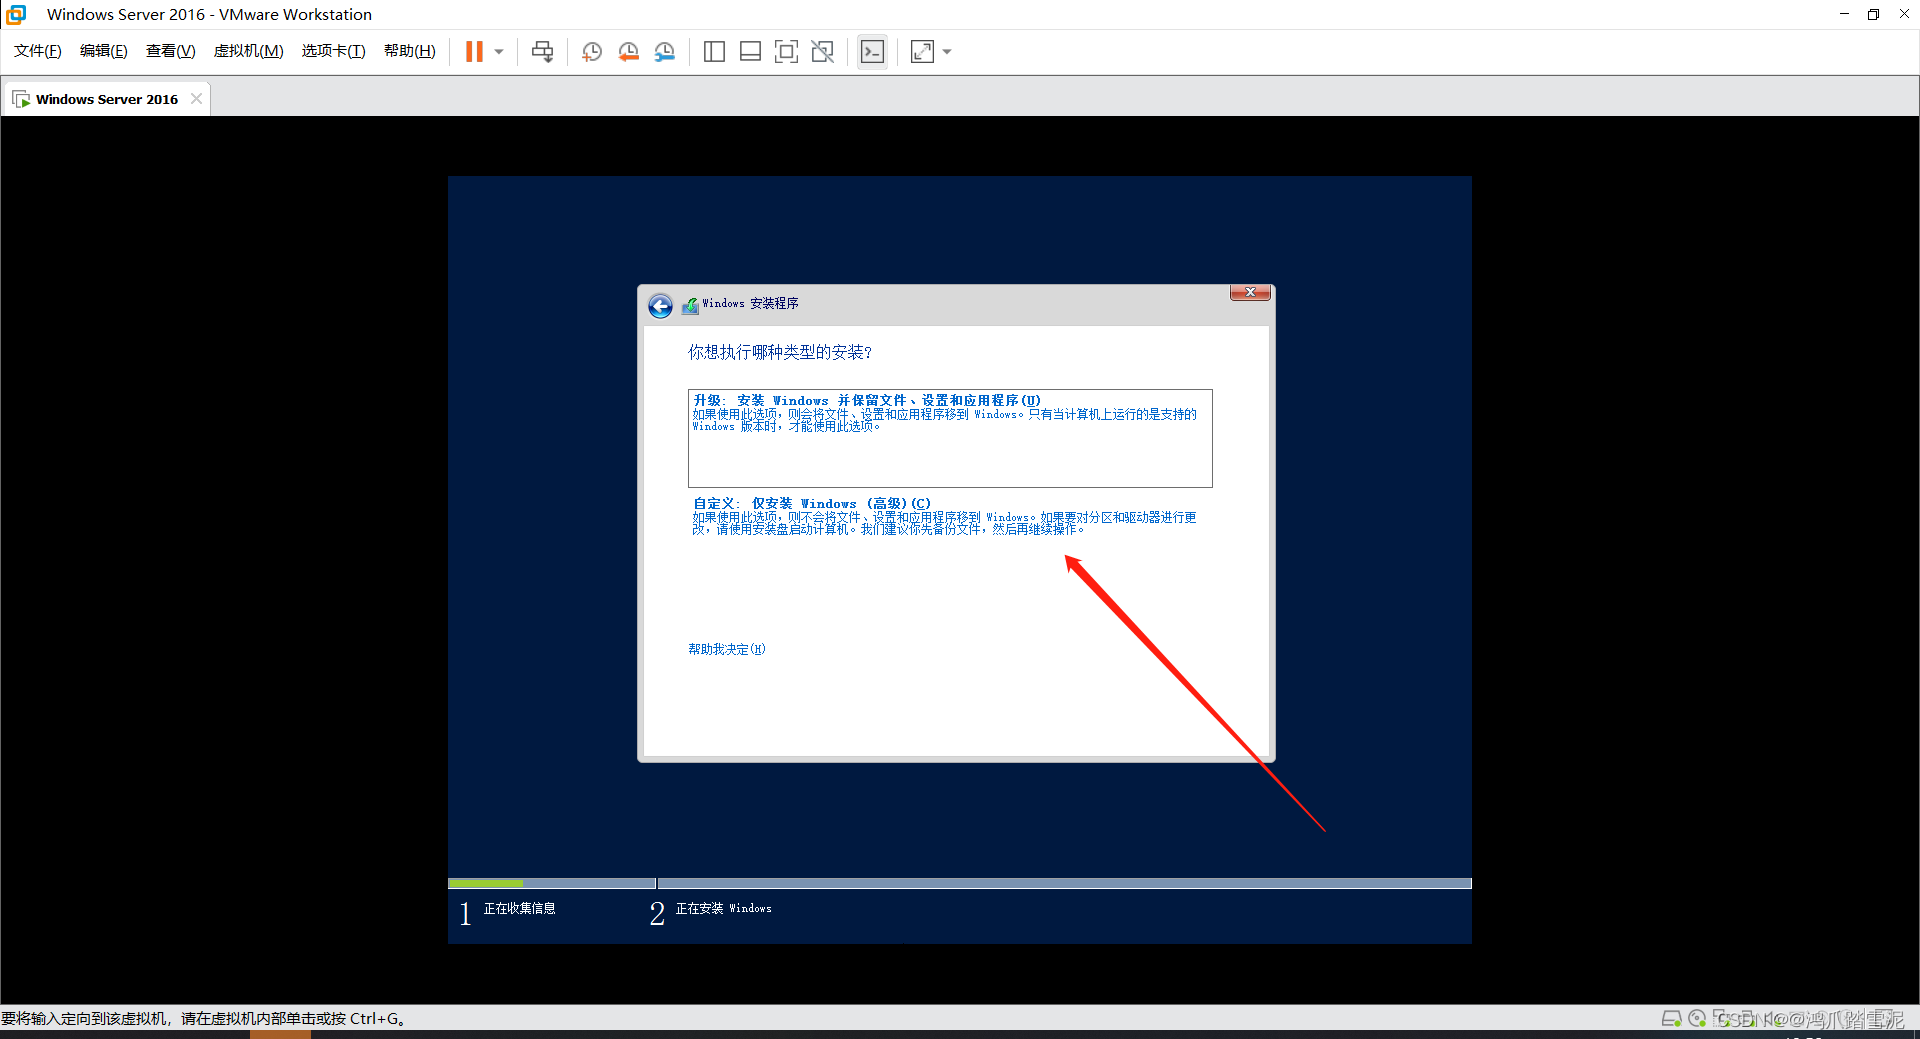
Task: Restore down the VMware Workstation window
Action: [1873, 14]
